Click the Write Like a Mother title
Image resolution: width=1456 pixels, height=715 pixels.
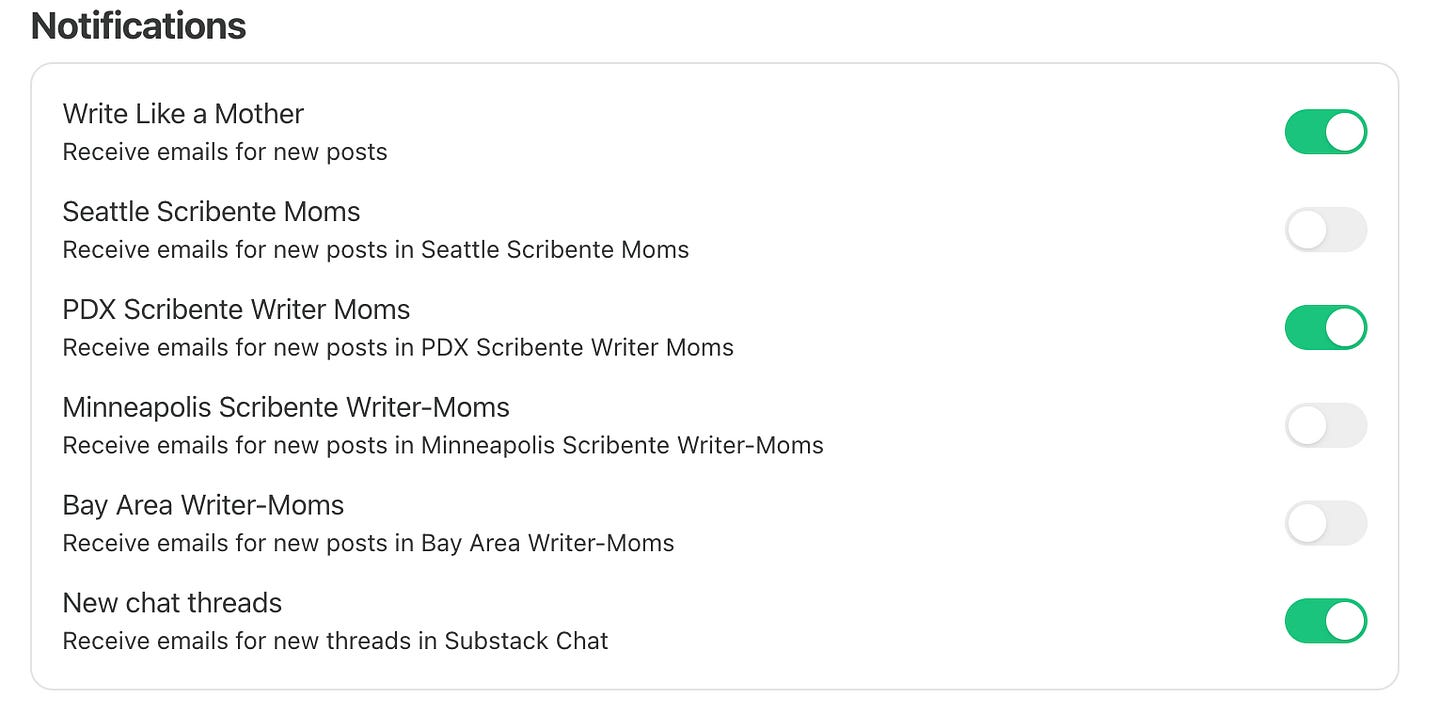(183, 114)
